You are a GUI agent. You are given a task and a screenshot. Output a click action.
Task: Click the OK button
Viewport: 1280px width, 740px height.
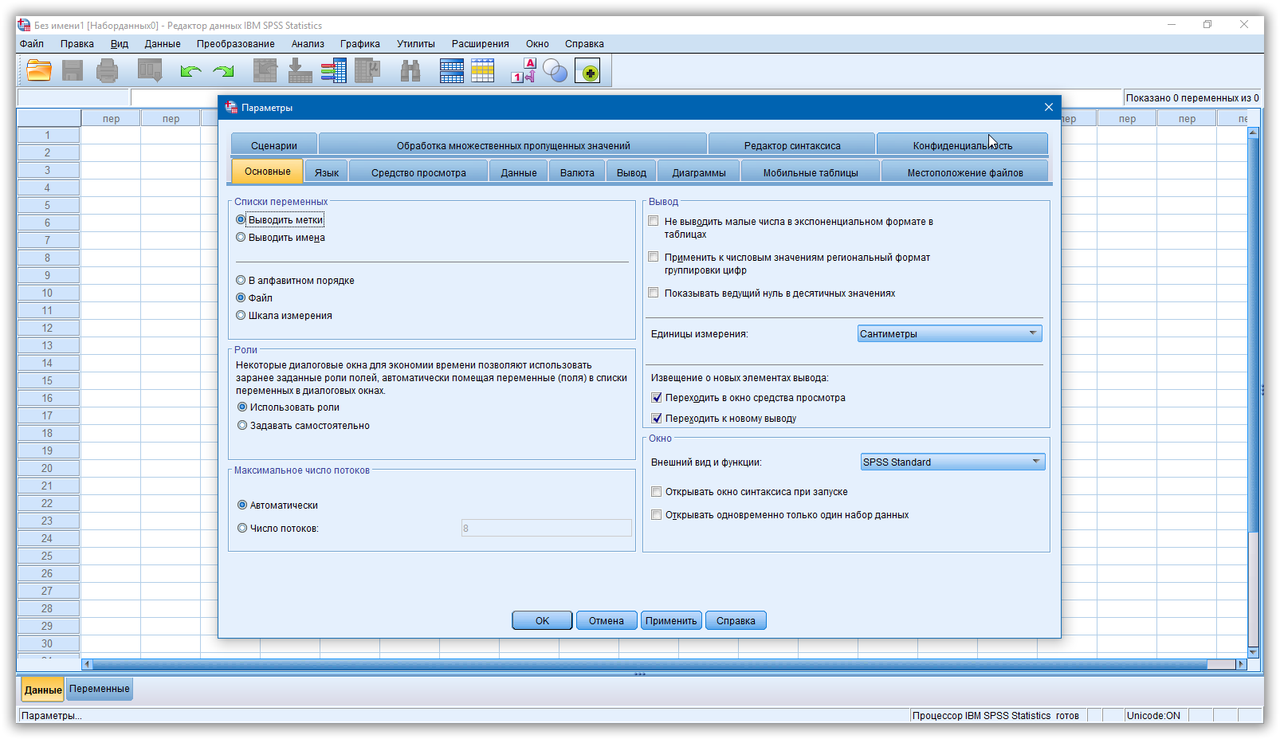pyautogui.click(x=542, y=620)
